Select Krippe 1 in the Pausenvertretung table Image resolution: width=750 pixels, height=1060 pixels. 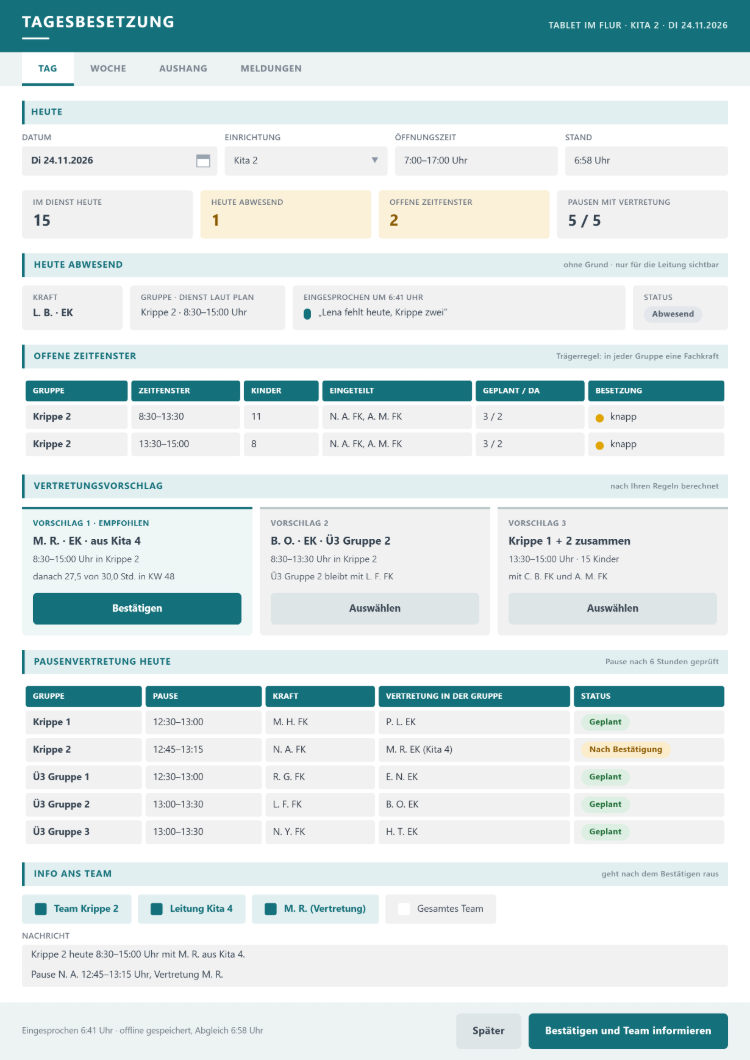[x=84, y=722]
